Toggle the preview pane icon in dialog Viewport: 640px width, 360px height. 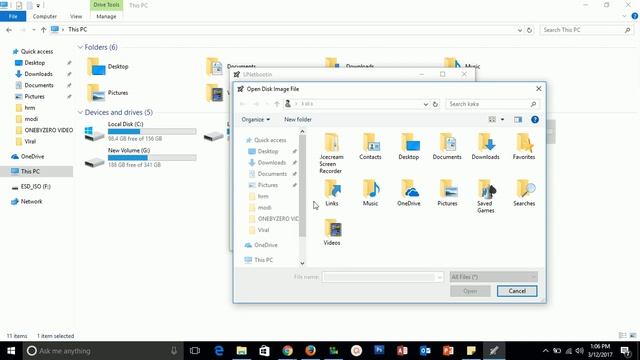pyautogui.click(x=518, y=120)
